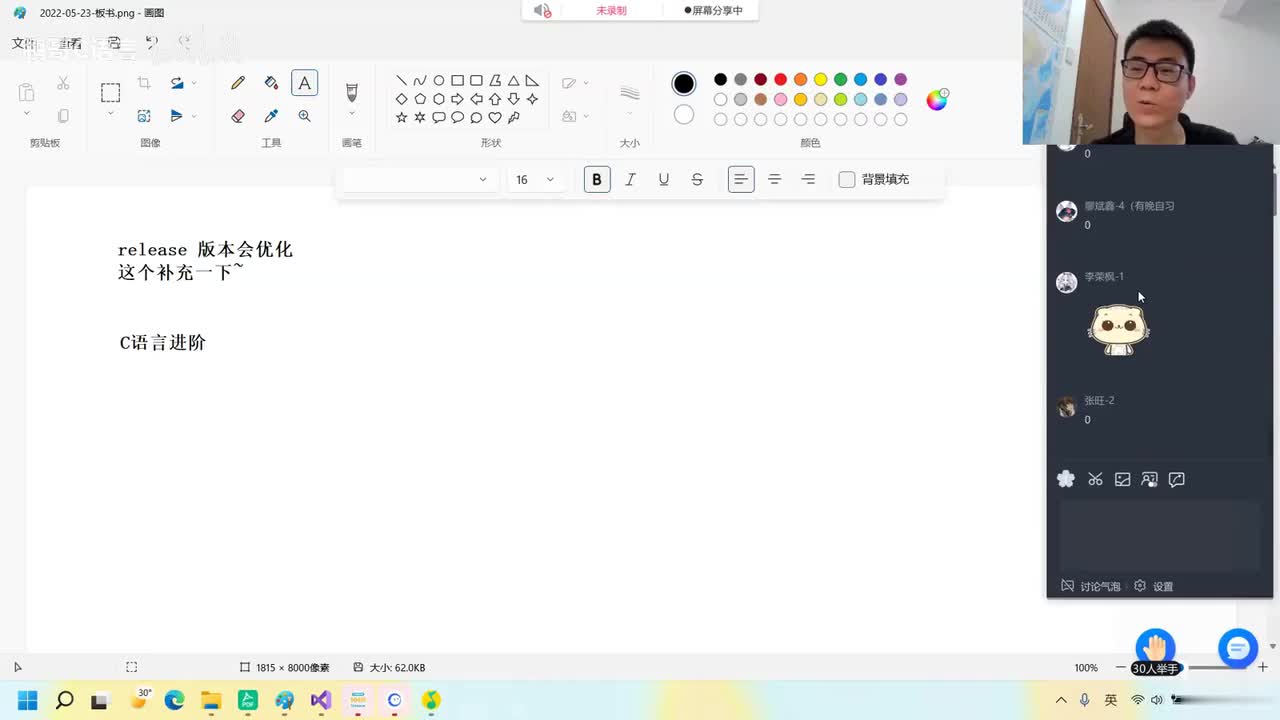The image size is (1280, 720).
Task: Click the 未录制 recording status
Action: coord(611,10)
